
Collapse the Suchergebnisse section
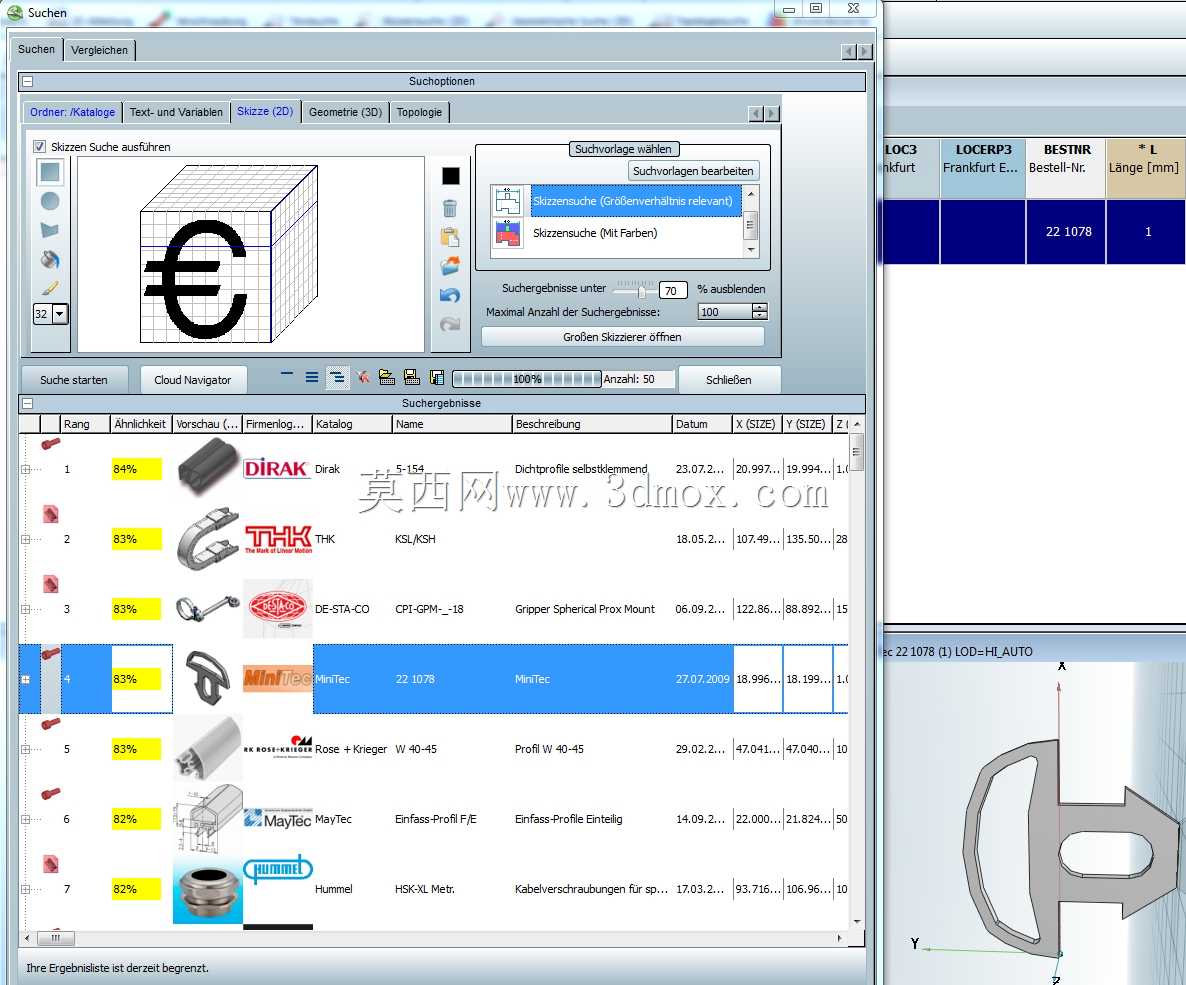coord(27,403)
